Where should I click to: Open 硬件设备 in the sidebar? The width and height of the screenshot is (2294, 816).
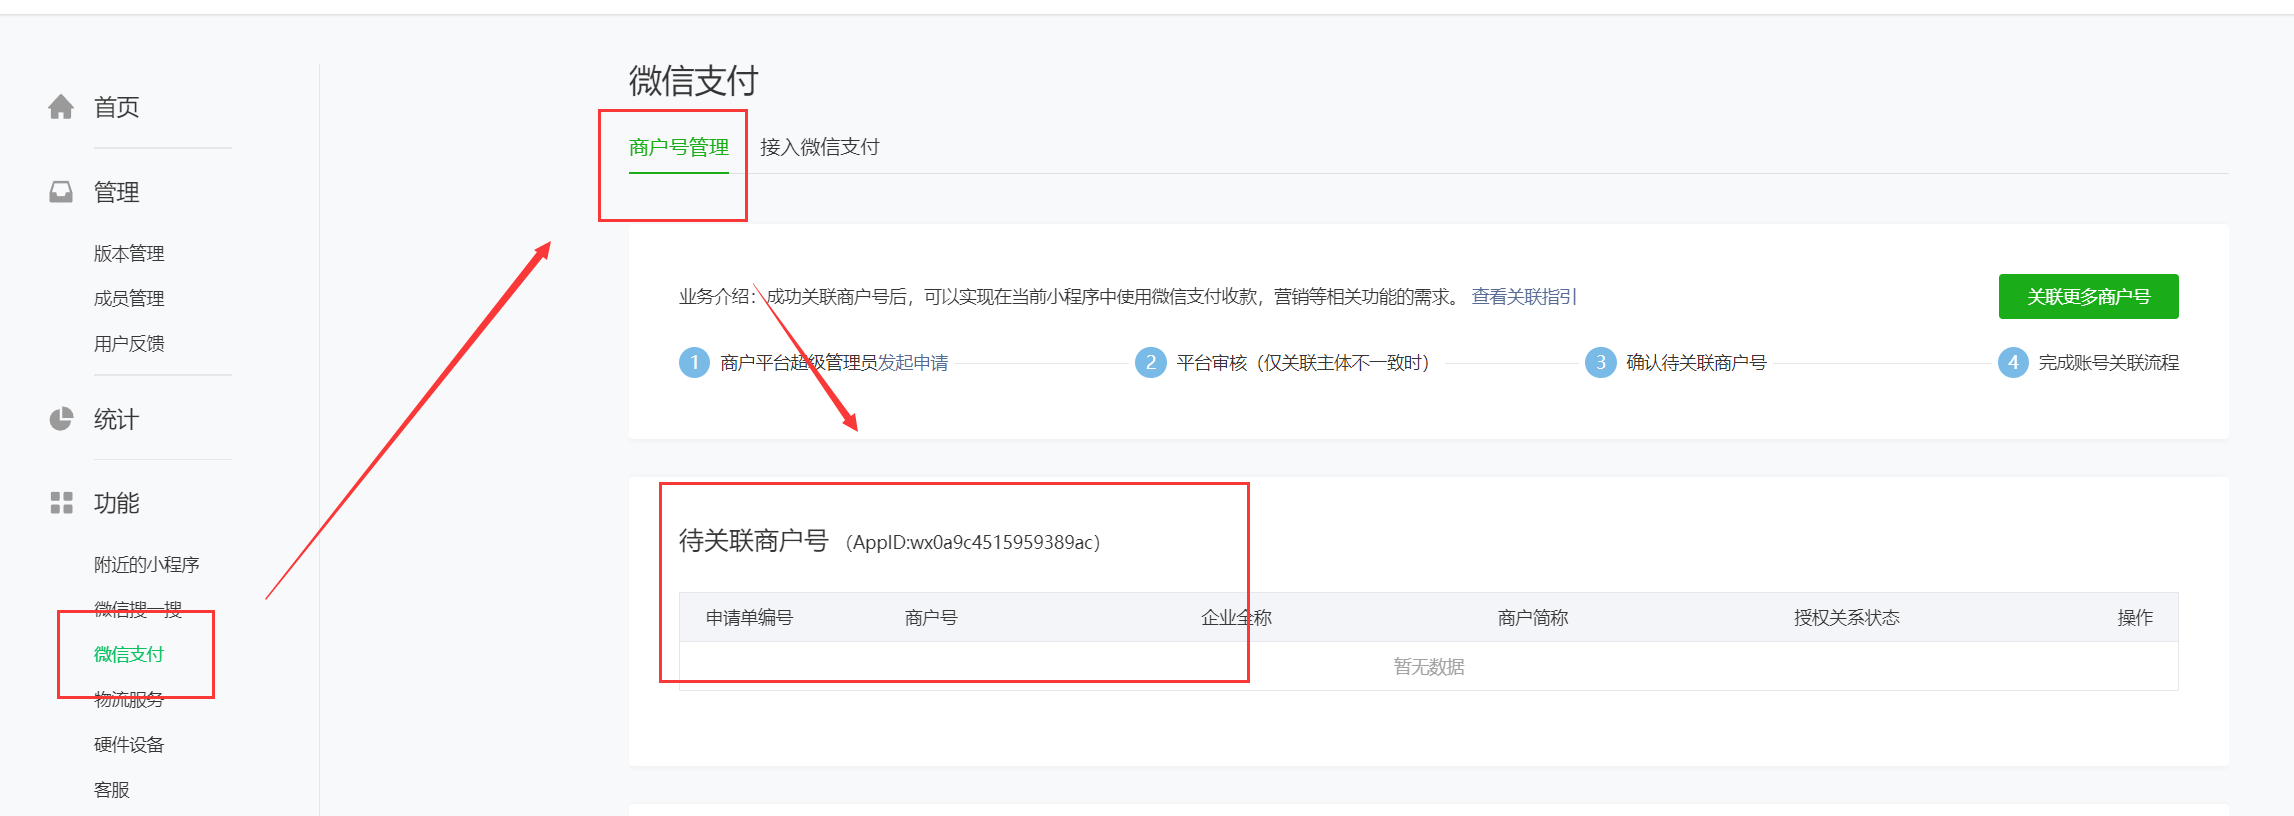click(x=129, y=745)
